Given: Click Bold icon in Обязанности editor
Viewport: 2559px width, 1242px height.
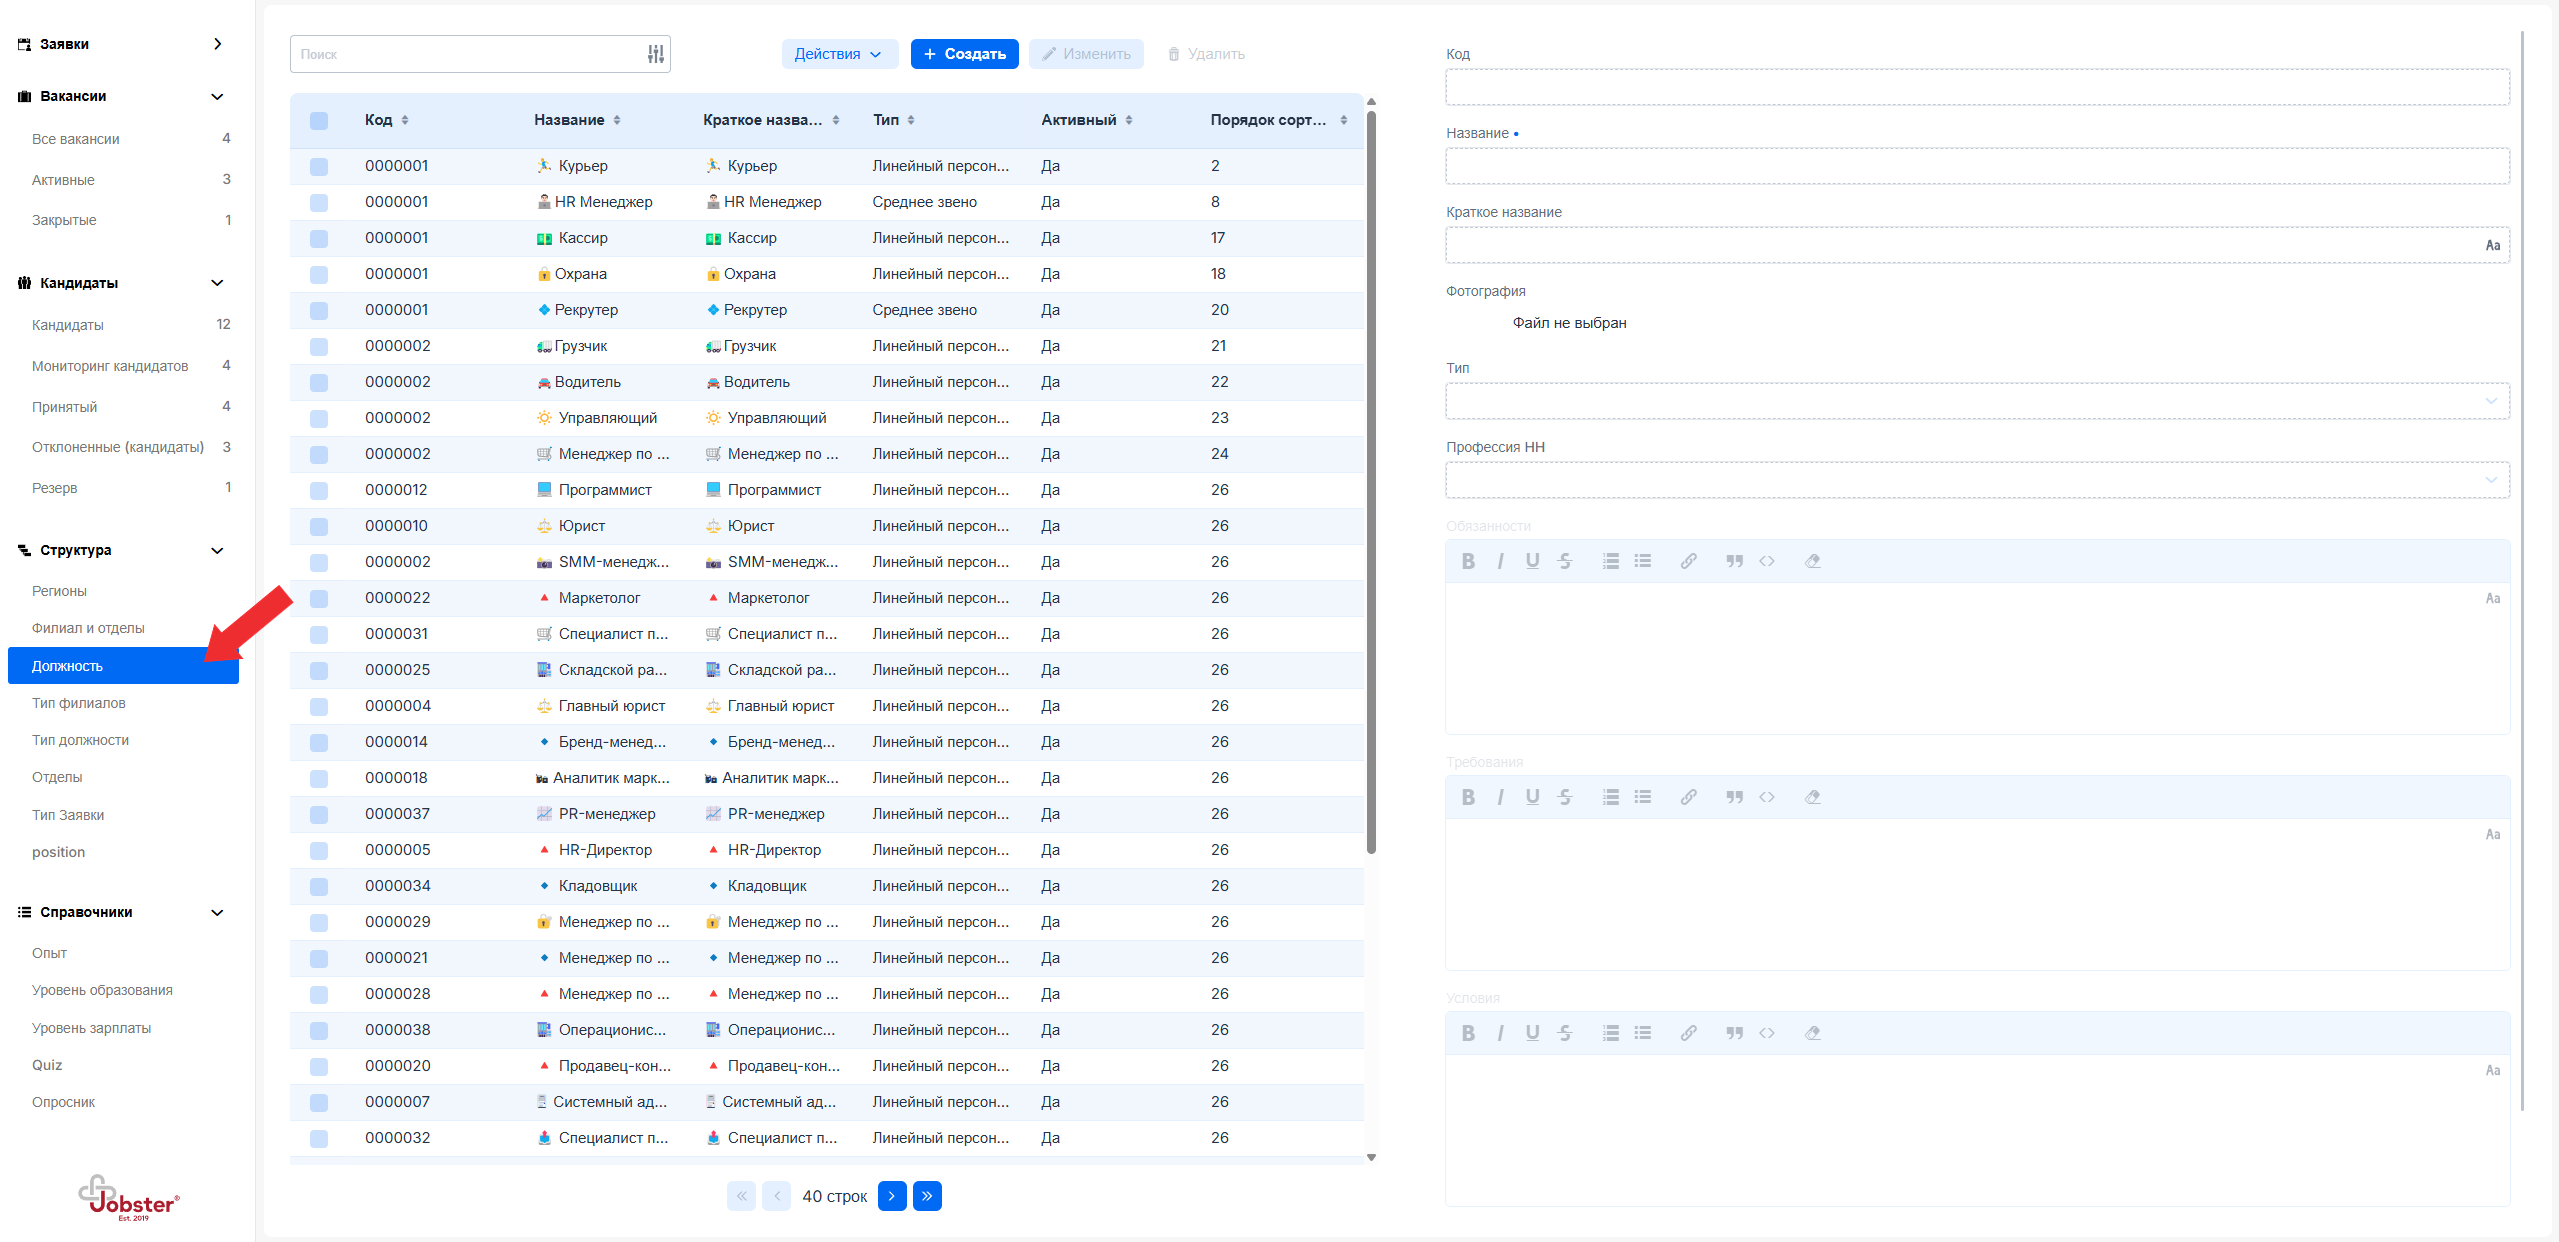Looking at the screenshot, I should [x=1467, y=561].
